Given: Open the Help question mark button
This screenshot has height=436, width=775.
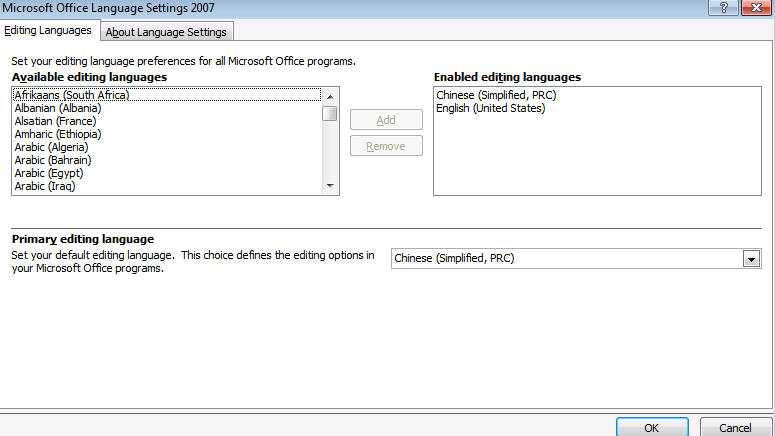Looking at the screenshot, I should coord(723,7).
